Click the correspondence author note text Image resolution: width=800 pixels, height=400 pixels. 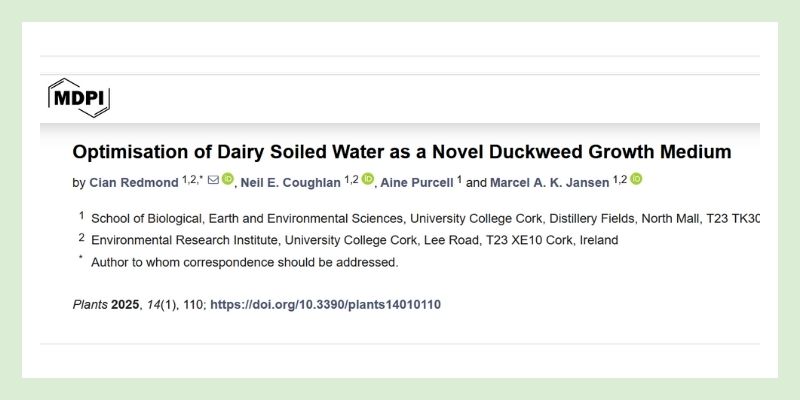[x=244, y=262]
